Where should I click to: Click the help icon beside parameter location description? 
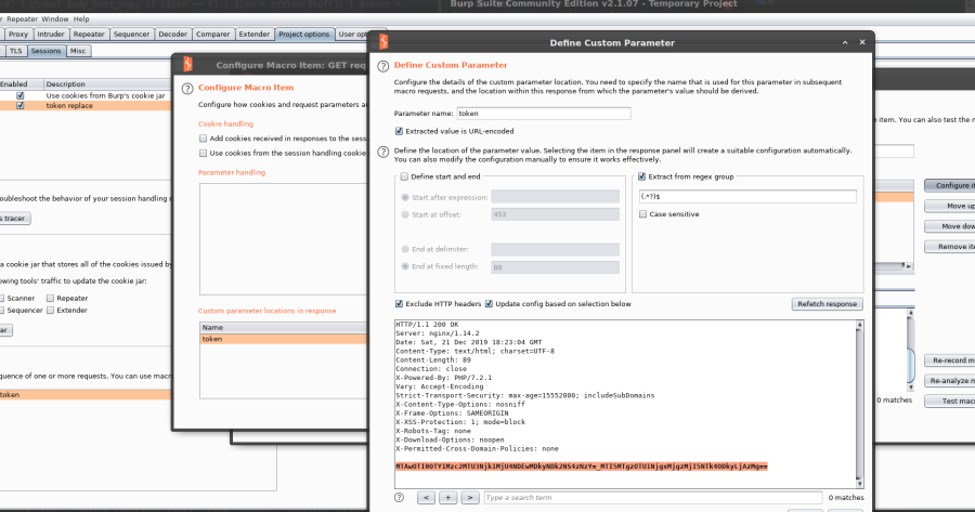[x=384, y=152]
